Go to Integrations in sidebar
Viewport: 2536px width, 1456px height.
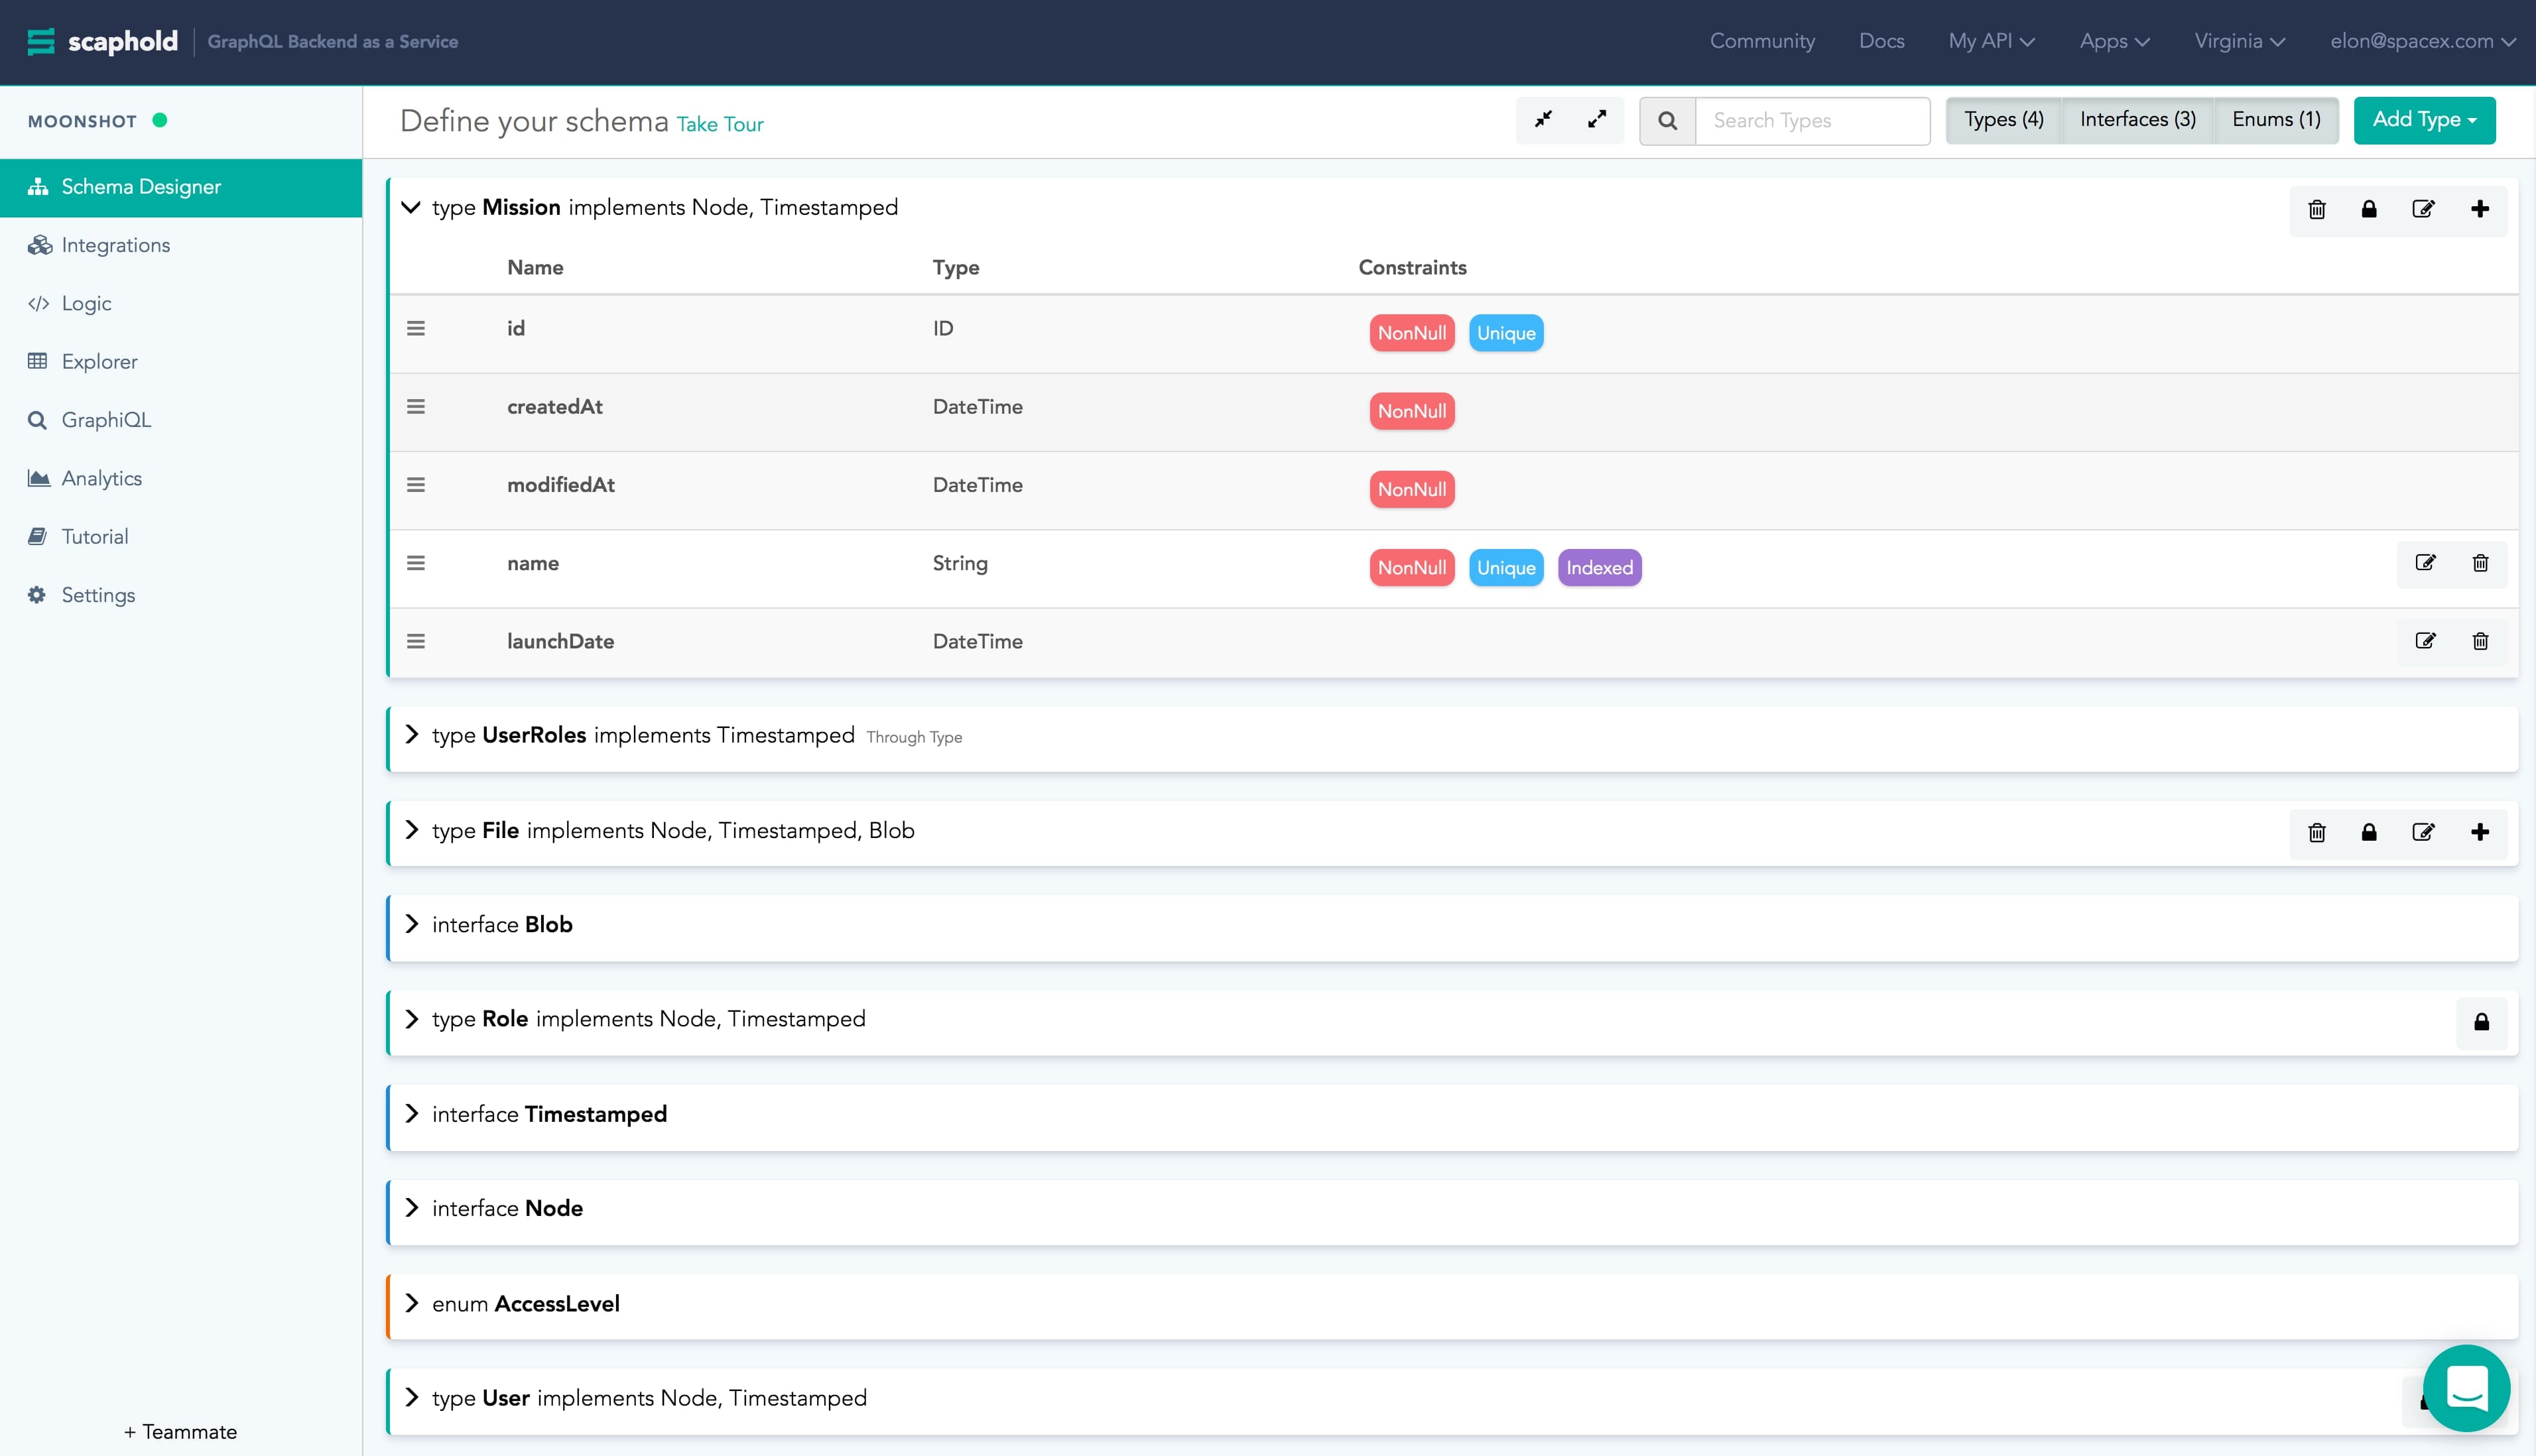pos(115,245)
